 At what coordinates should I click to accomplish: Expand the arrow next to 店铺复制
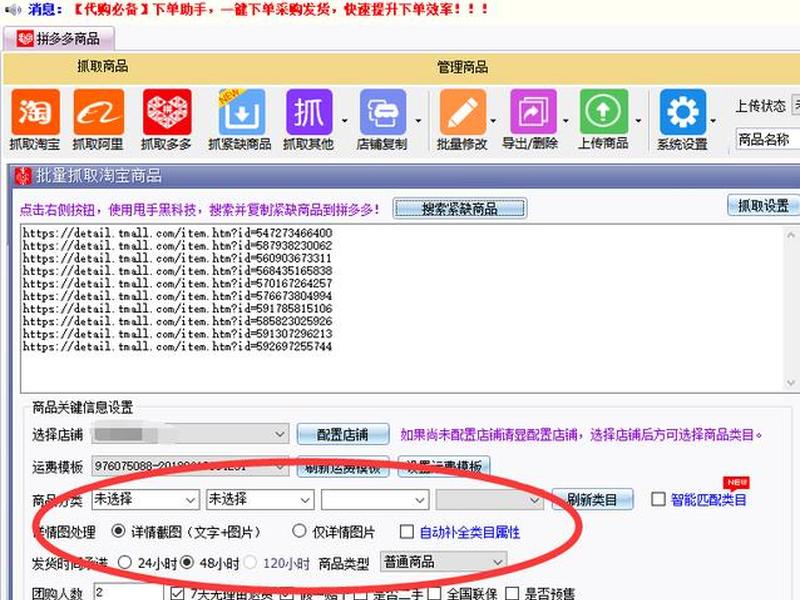pos(418,121)
